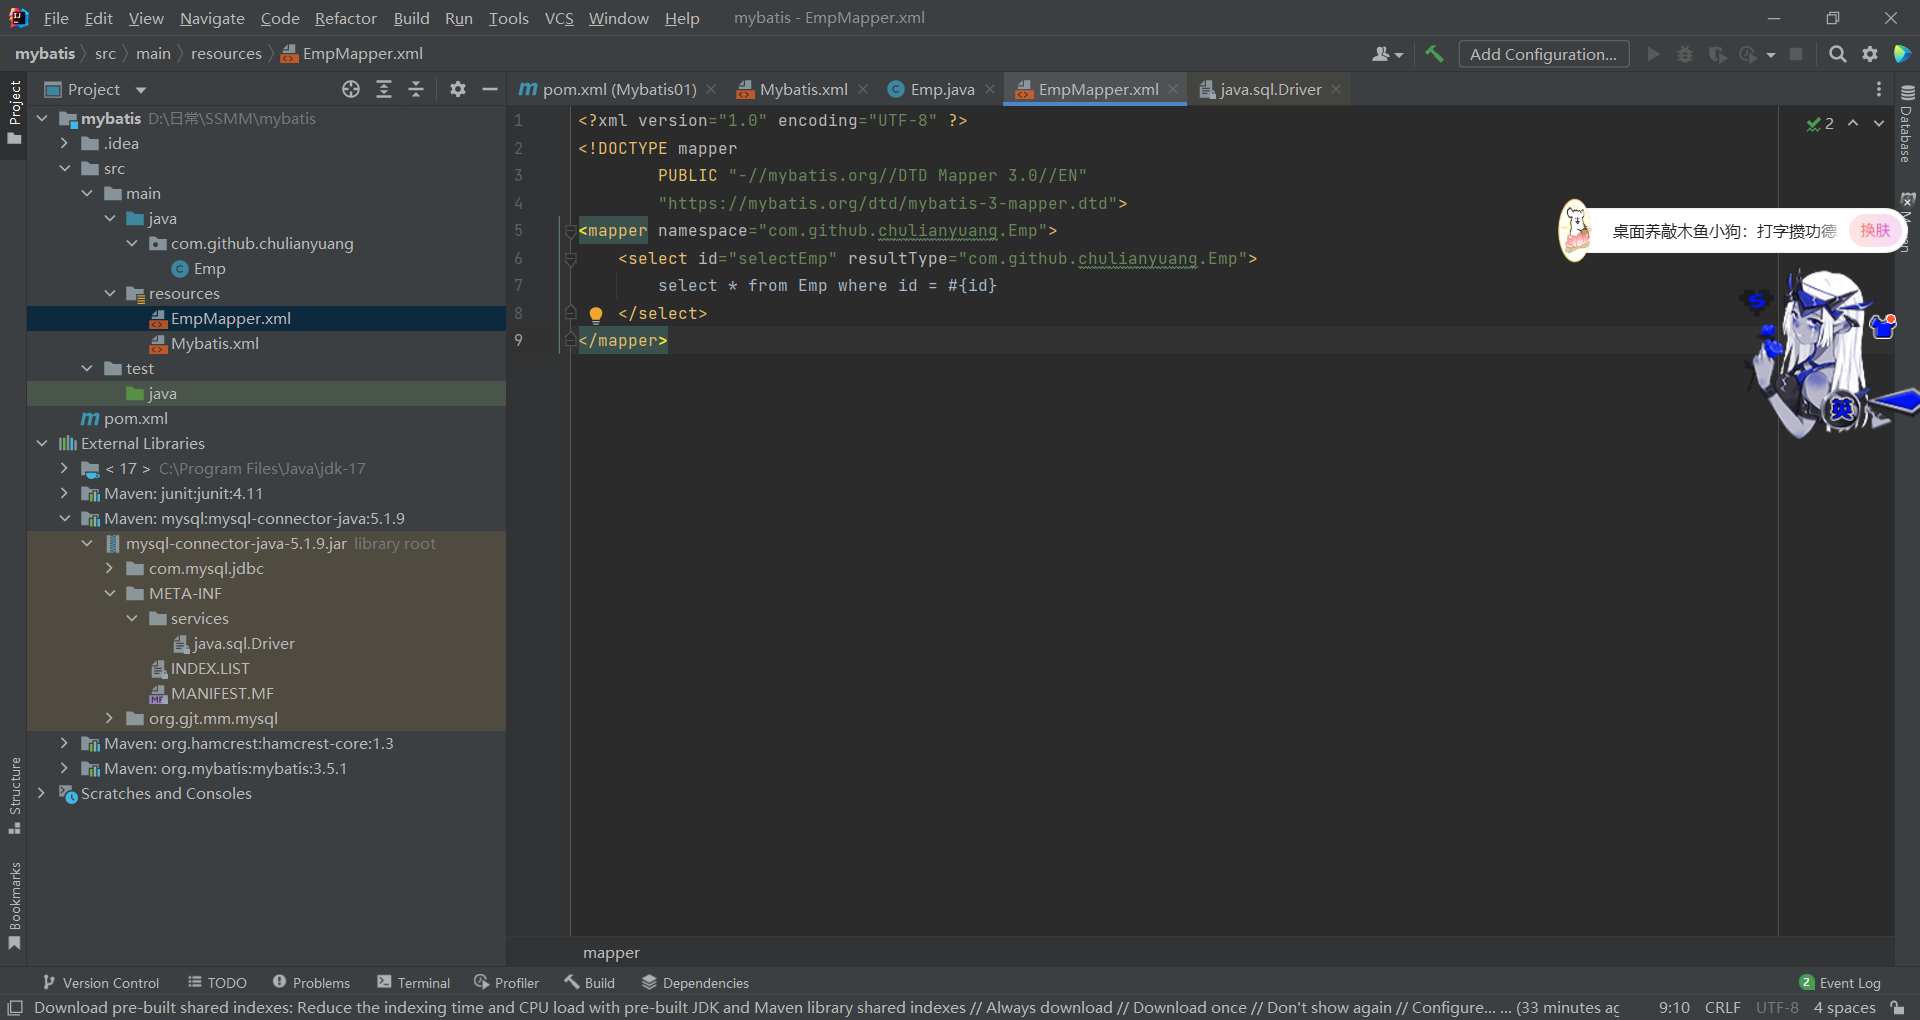Select opened file locate target icon

351,89
